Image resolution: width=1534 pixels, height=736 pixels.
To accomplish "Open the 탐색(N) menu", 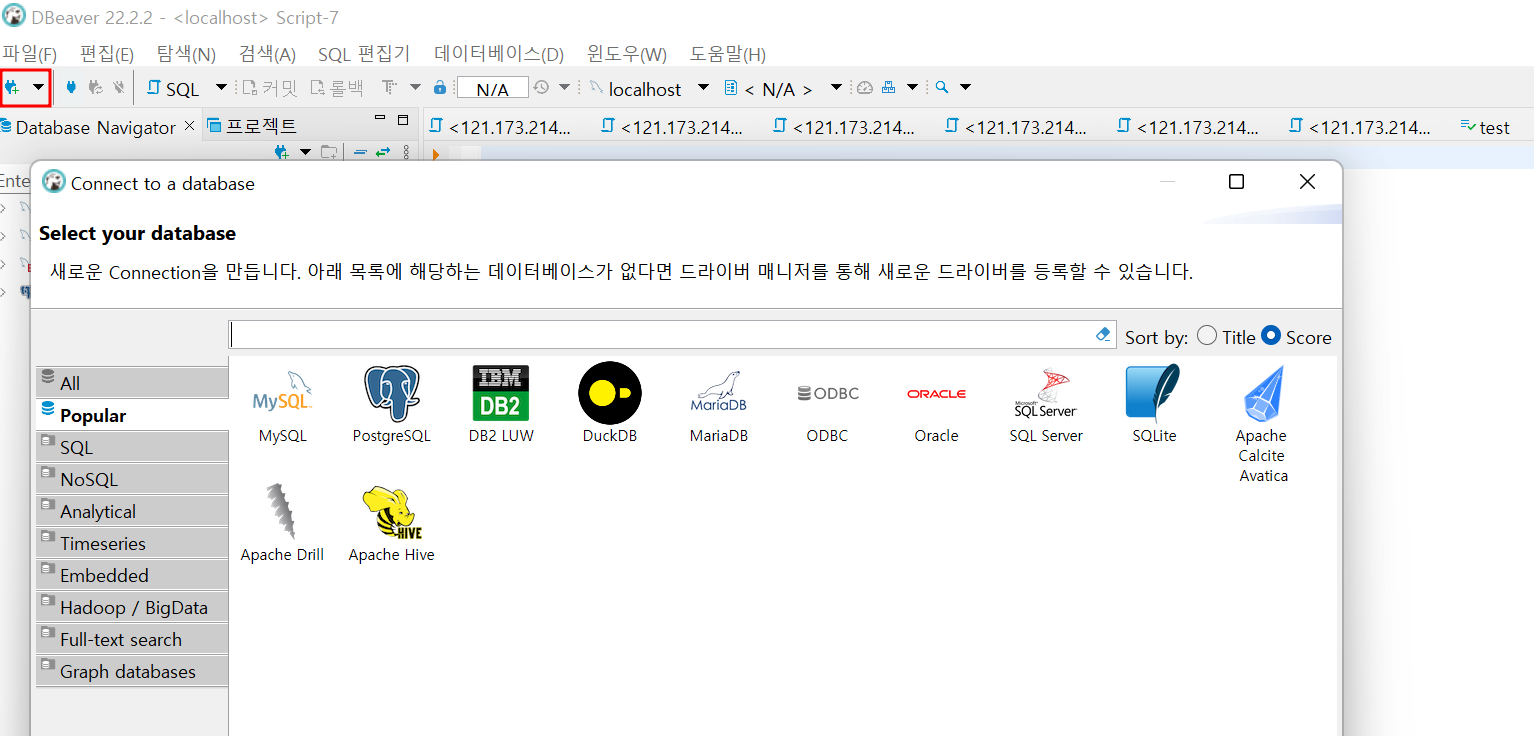I will 186,54.
